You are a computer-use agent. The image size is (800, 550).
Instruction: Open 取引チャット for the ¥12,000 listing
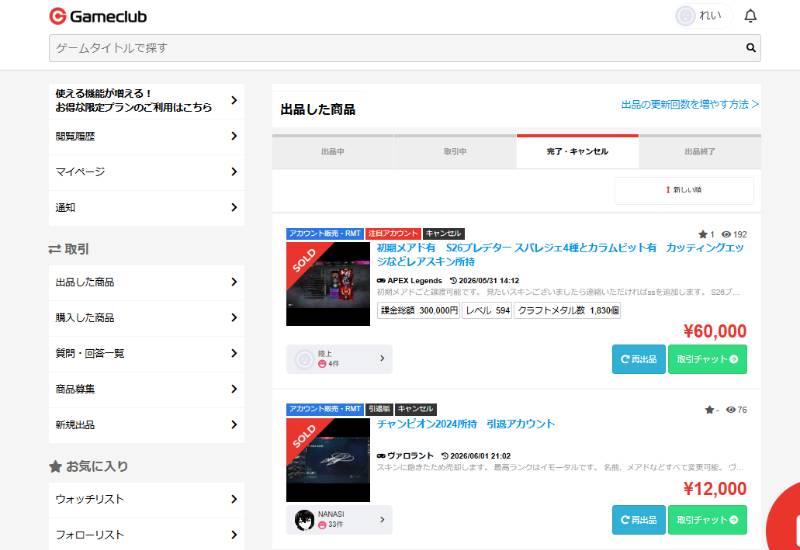click(x=707, y=520)
